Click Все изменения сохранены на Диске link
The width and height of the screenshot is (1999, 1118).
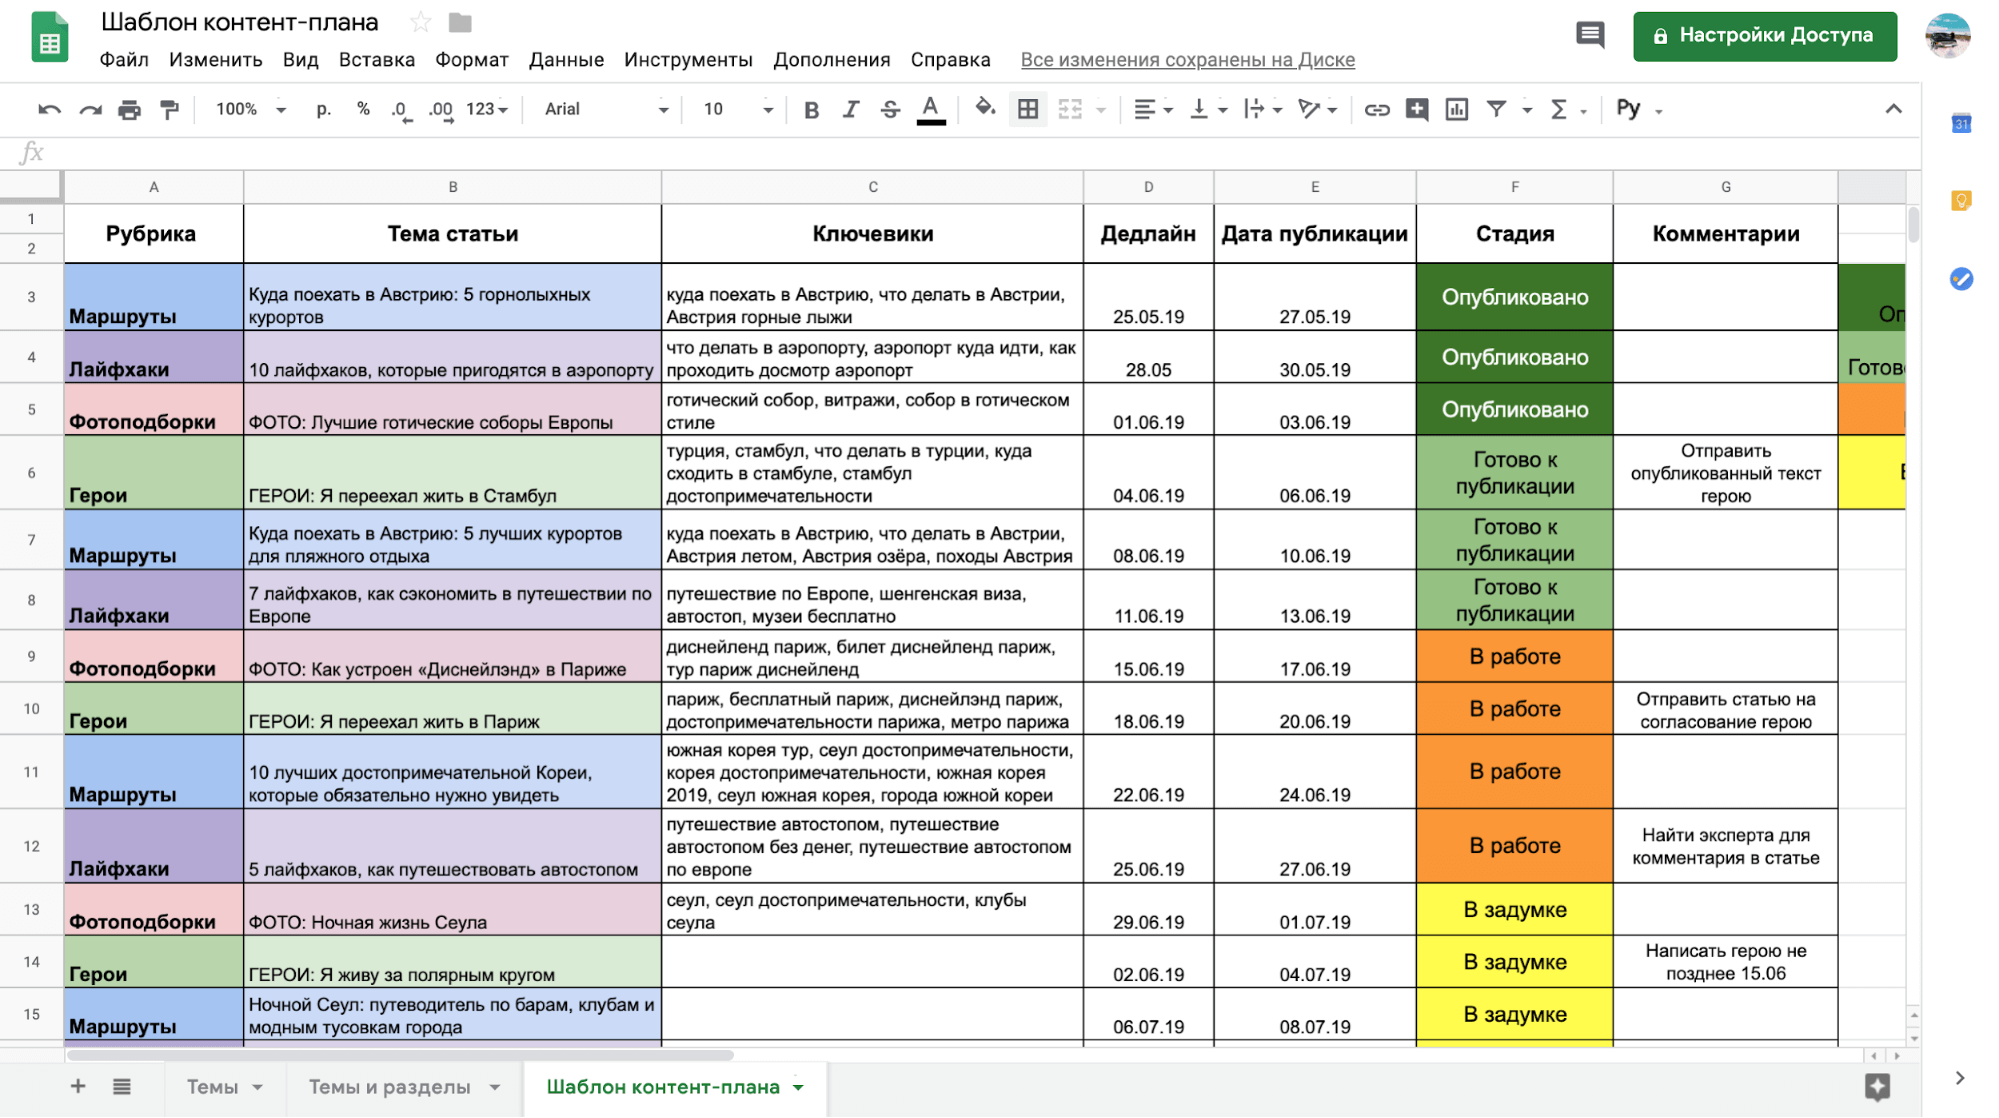coord(1187,59)
